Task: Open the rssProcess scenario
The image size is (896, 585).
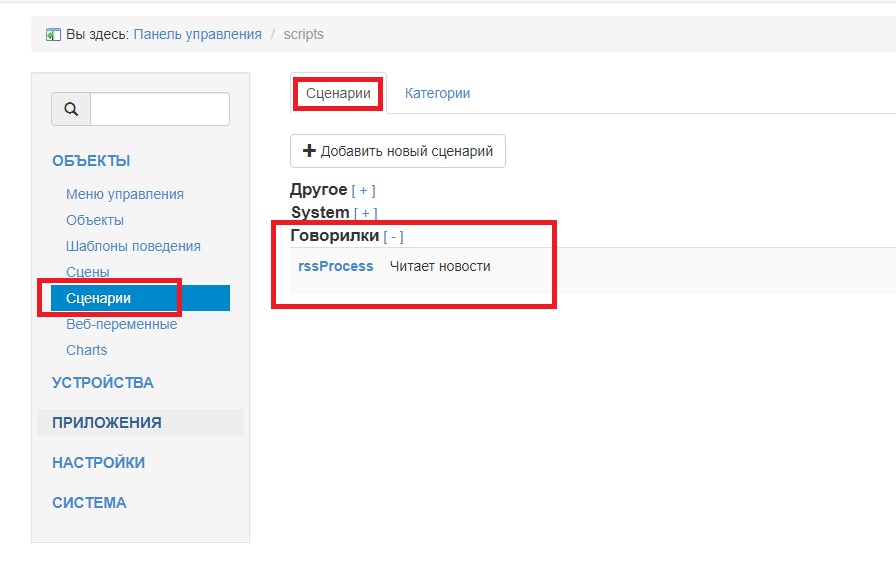Action: pos(336,266)
